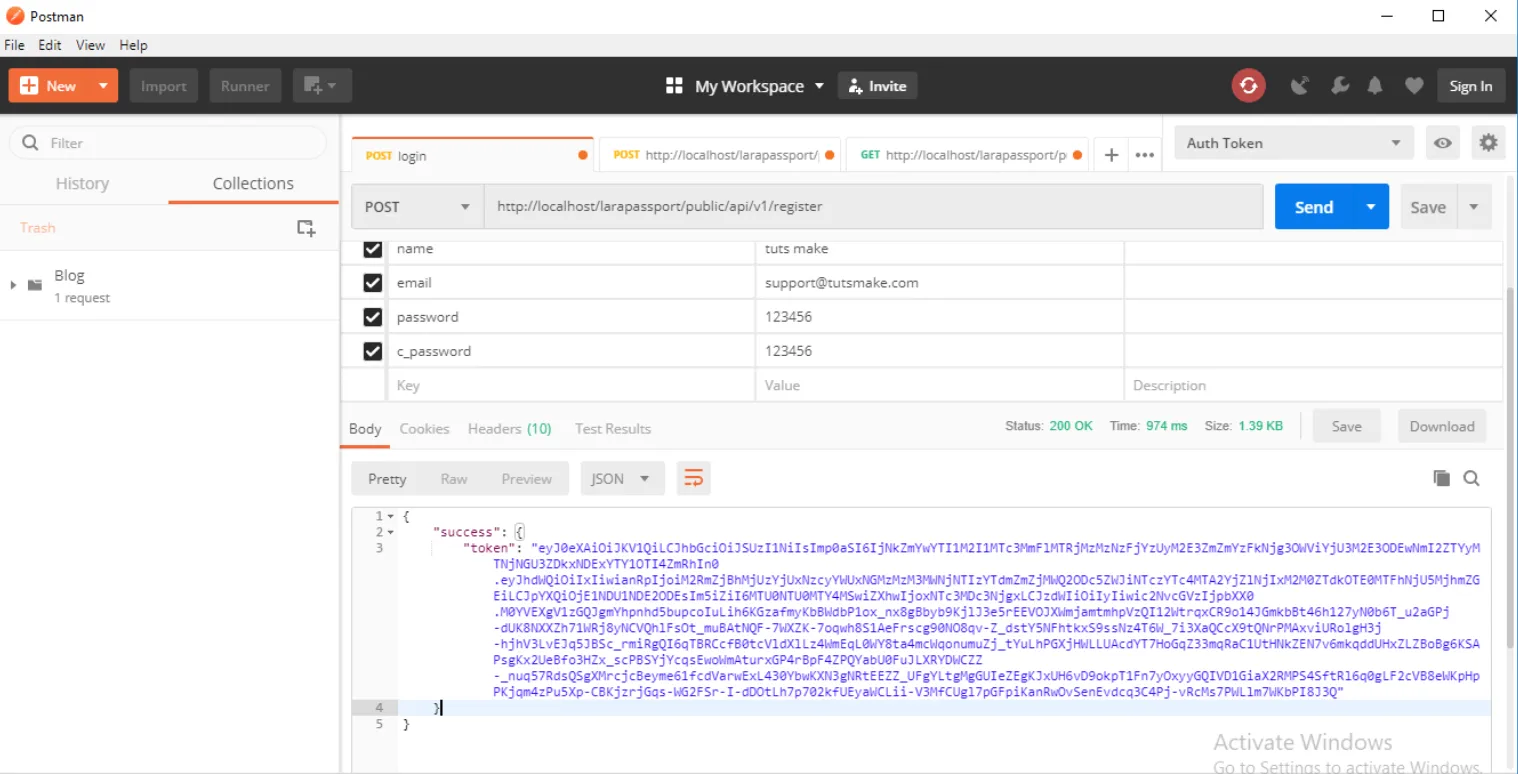Viewport: 1518px width, 774px height.
Task: Click the Download response button
Action: click(1442, 426)
